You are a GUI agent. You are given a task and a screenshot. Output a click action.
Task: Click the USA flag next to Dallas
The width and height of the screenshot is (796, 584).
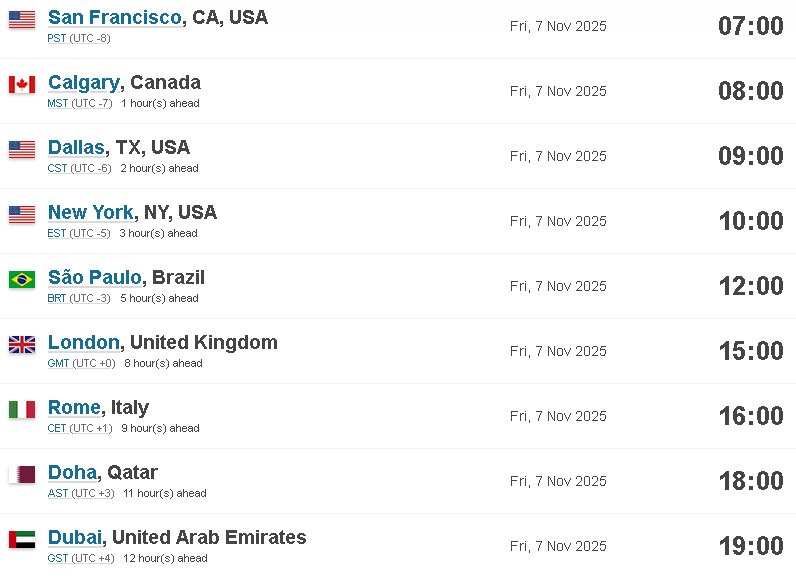click(22, 149)
